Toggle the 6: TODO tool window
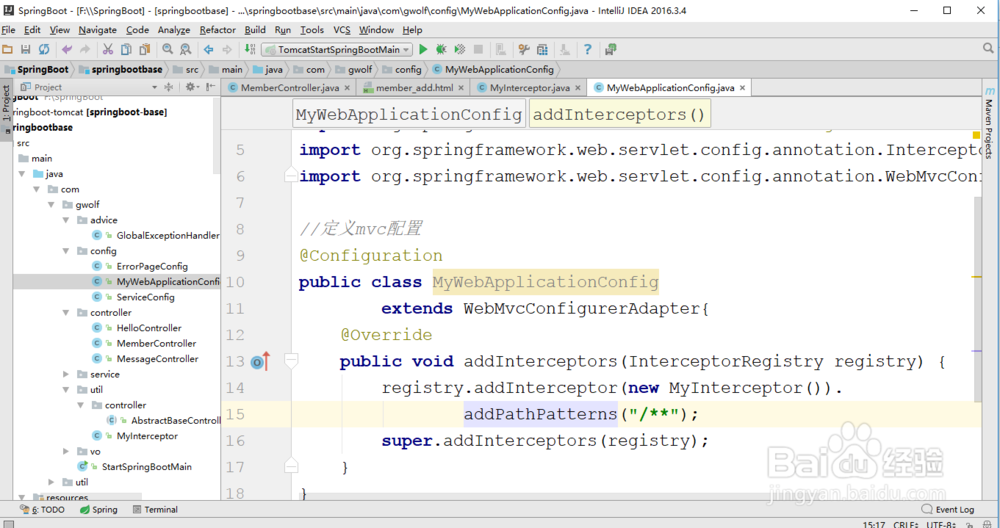The image size is (1000, 528). (x=42, y=510)
